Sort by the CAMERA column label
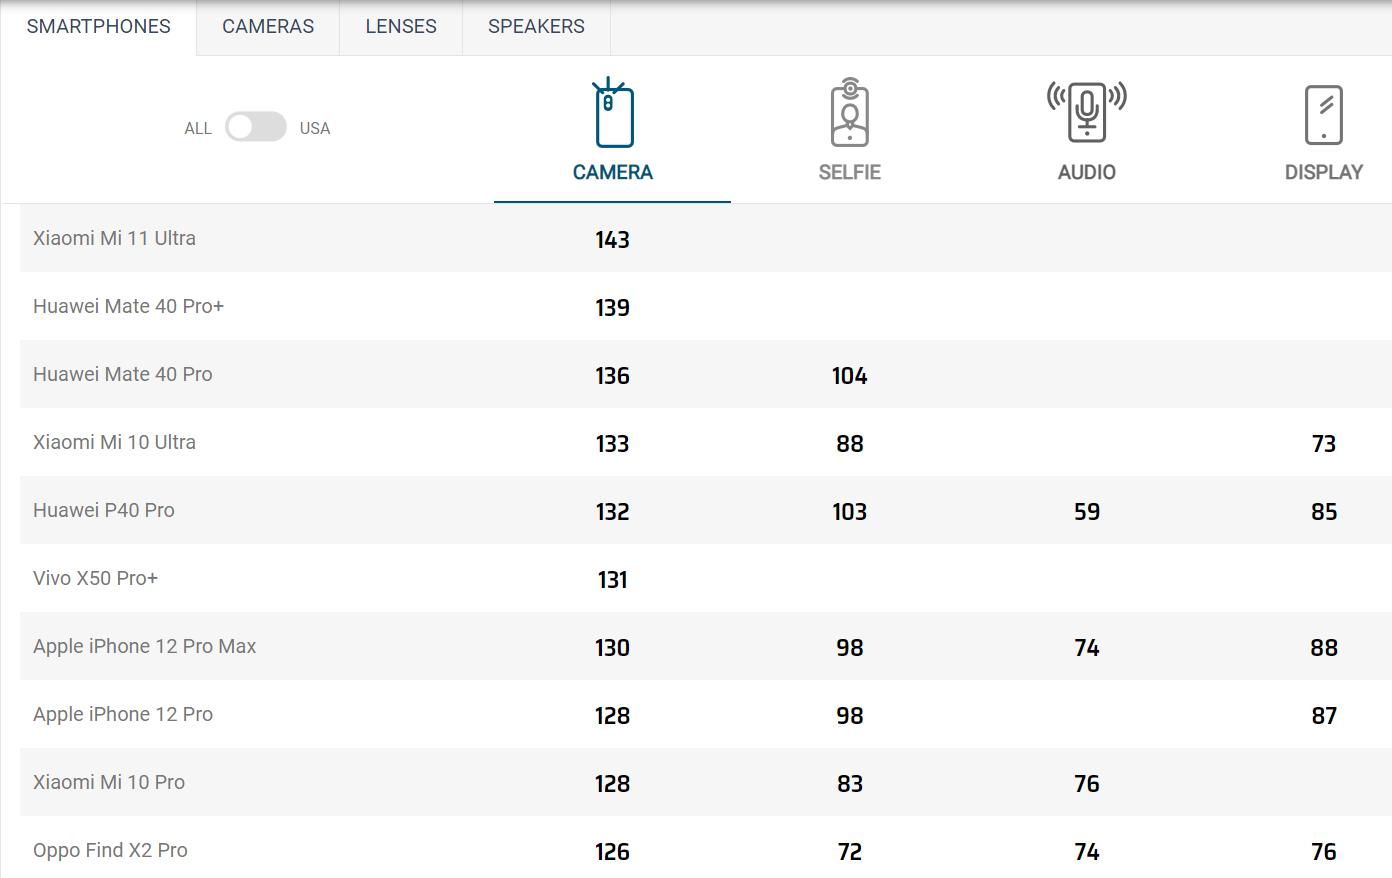 [612, 172]
